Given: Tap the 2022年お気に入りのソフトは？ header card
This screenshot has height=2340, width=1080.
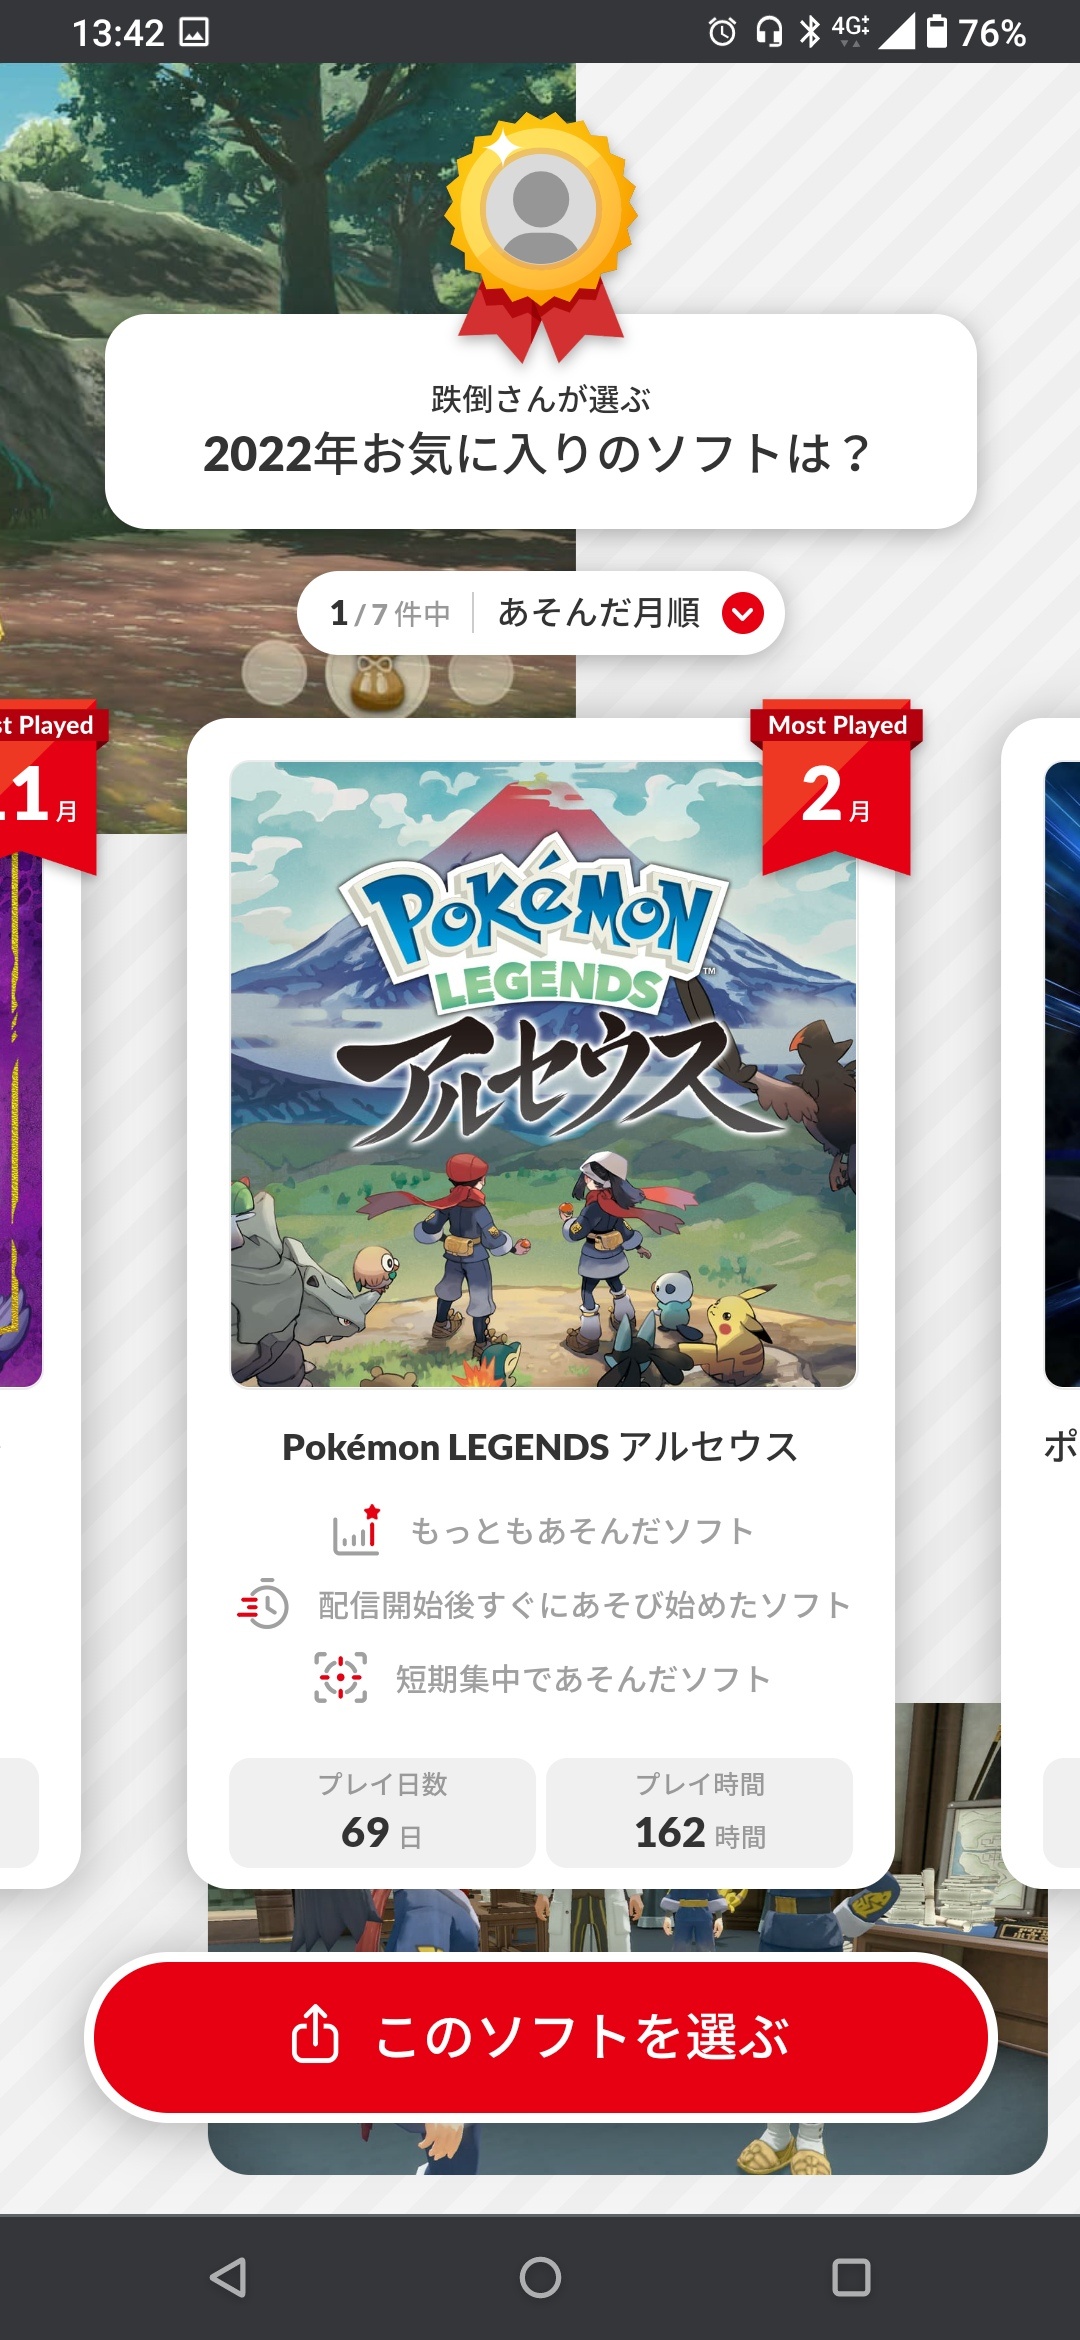Looking at the screenshot, I should (x=541, y=421).
